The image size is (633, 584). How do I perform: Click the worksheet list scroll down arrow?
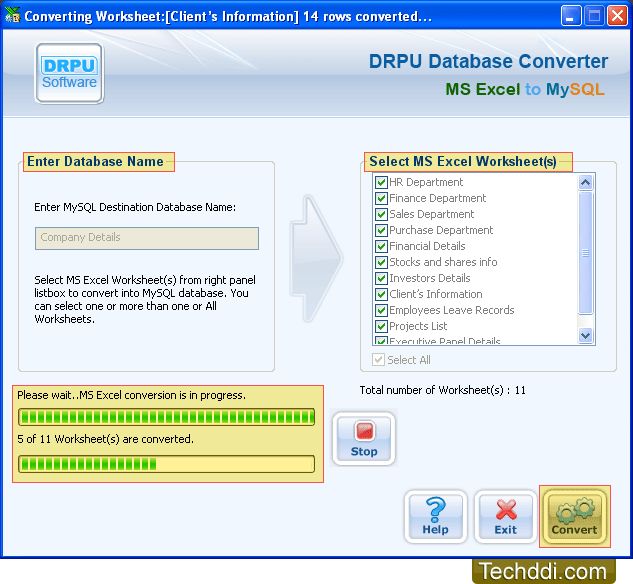pos(585,335)
